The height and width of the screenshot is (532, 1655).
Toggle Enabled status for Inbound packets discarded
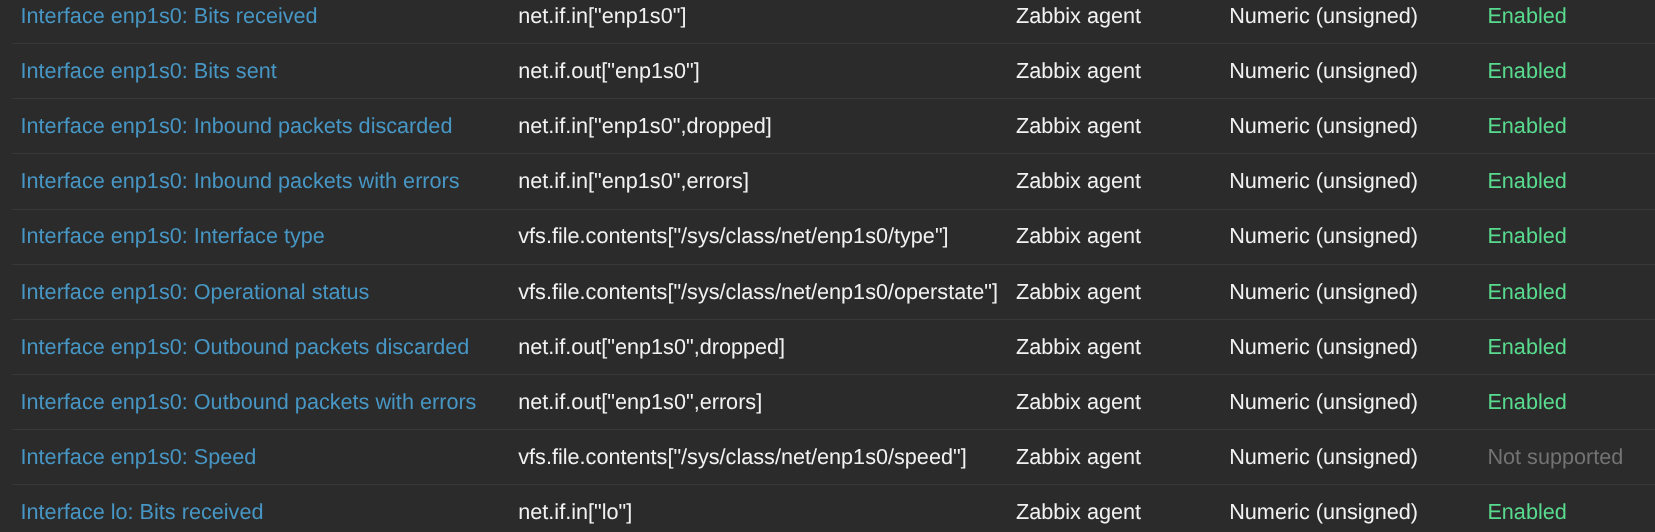click(x=1527, y=126)
